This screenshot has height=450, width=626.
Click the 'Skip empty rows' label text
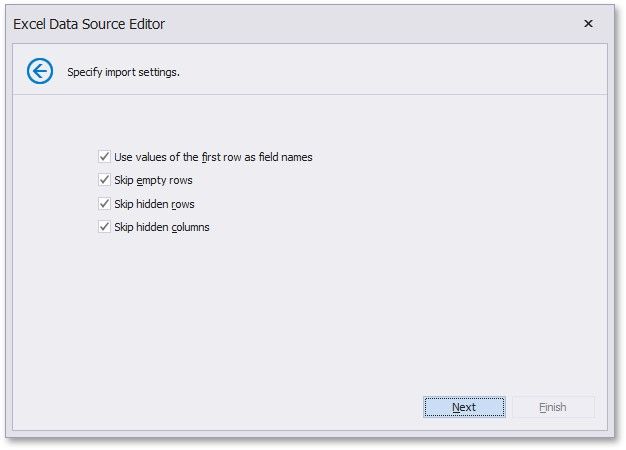(x=153, y=180)
